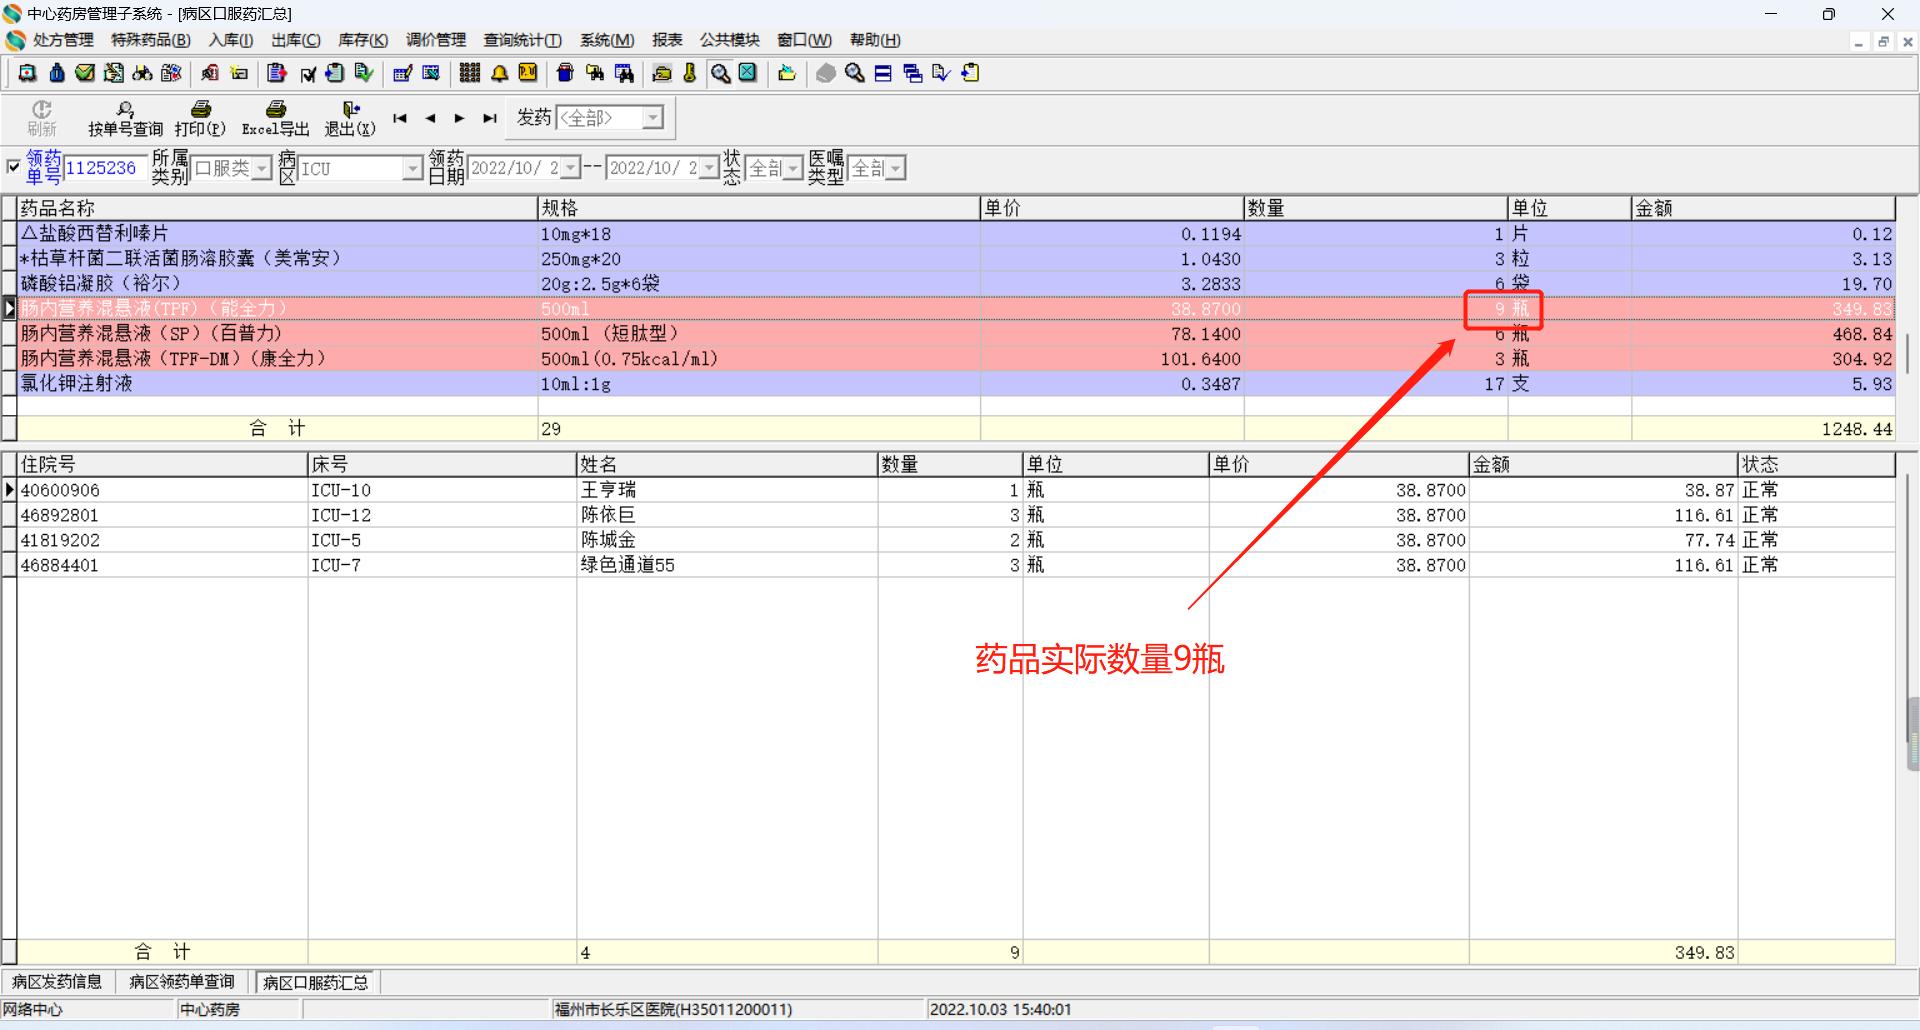Viewport: 1920px width, 1030px height.
Task: Select the 病区口服药汇总 tab
Action: (x=316, y=982)
